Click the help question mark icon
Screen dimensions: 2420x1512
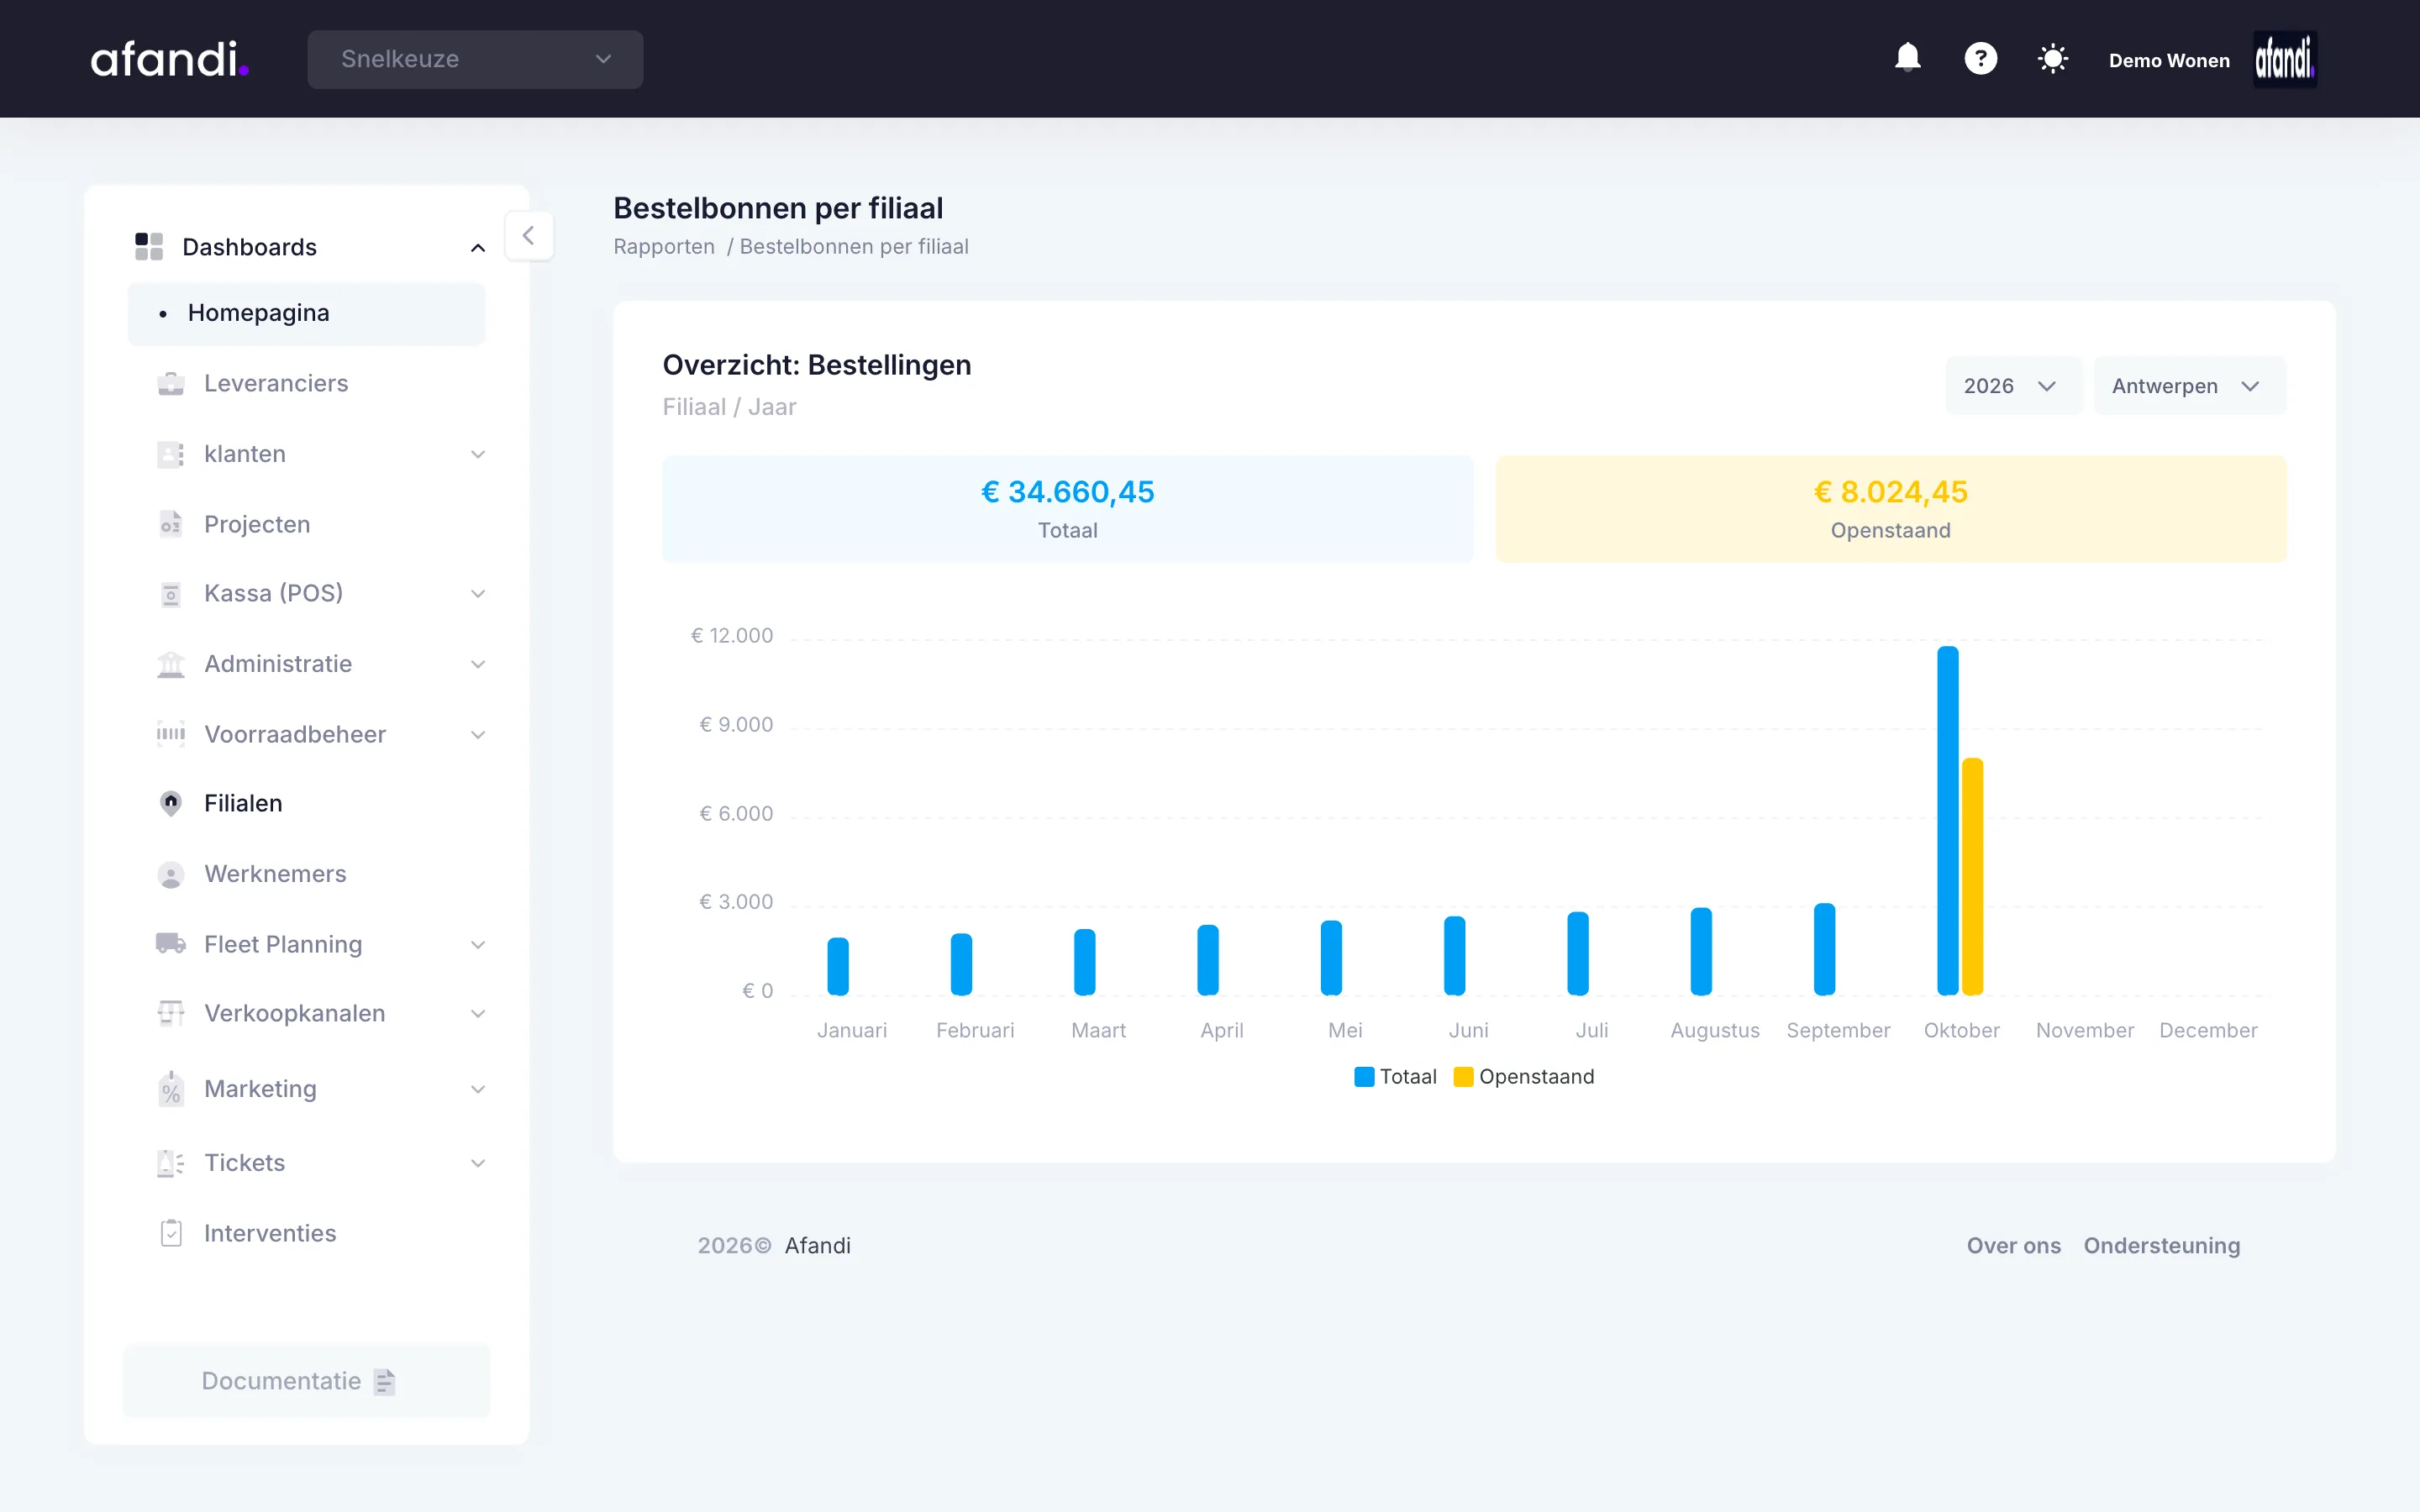point(1980,58)
